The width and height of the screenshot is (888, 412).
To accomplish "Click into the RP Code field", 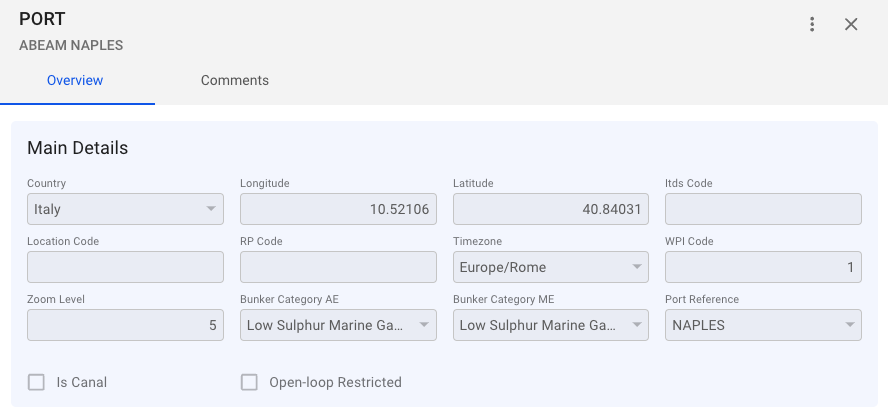I will [338, 267].
